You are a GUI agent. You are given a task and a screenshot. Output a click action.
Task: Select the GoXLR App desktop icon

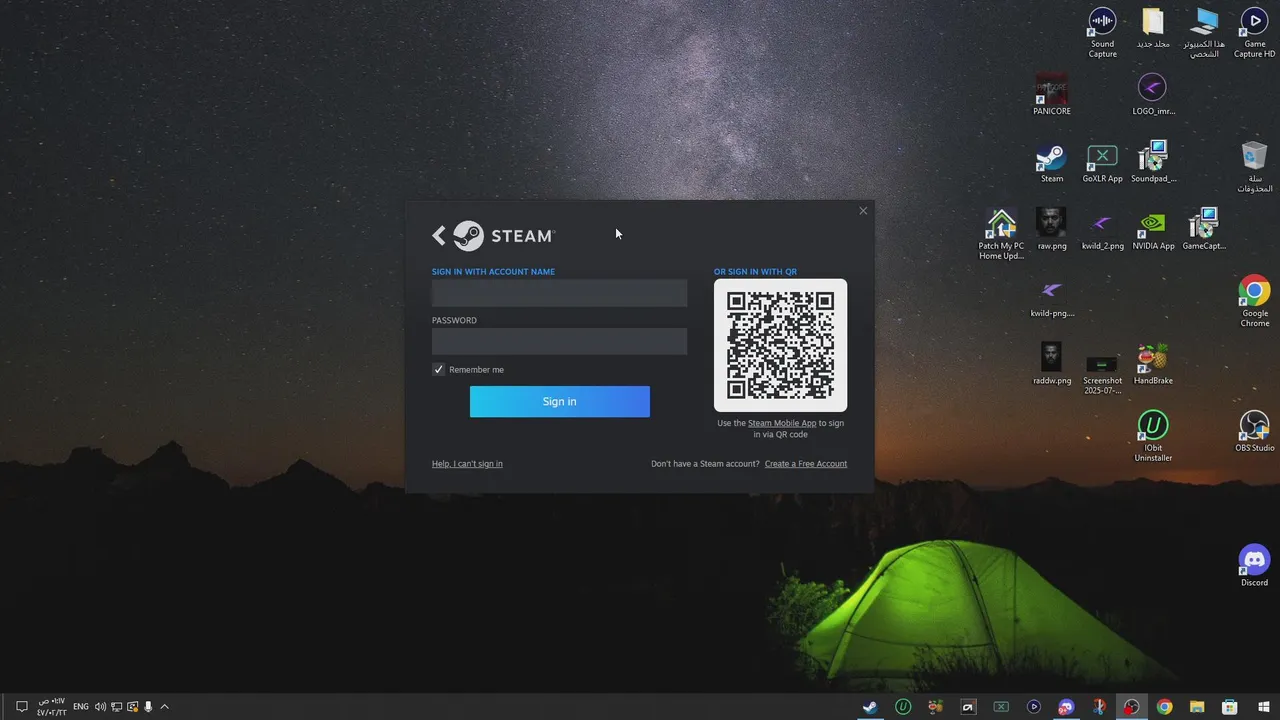(1102, 163)
